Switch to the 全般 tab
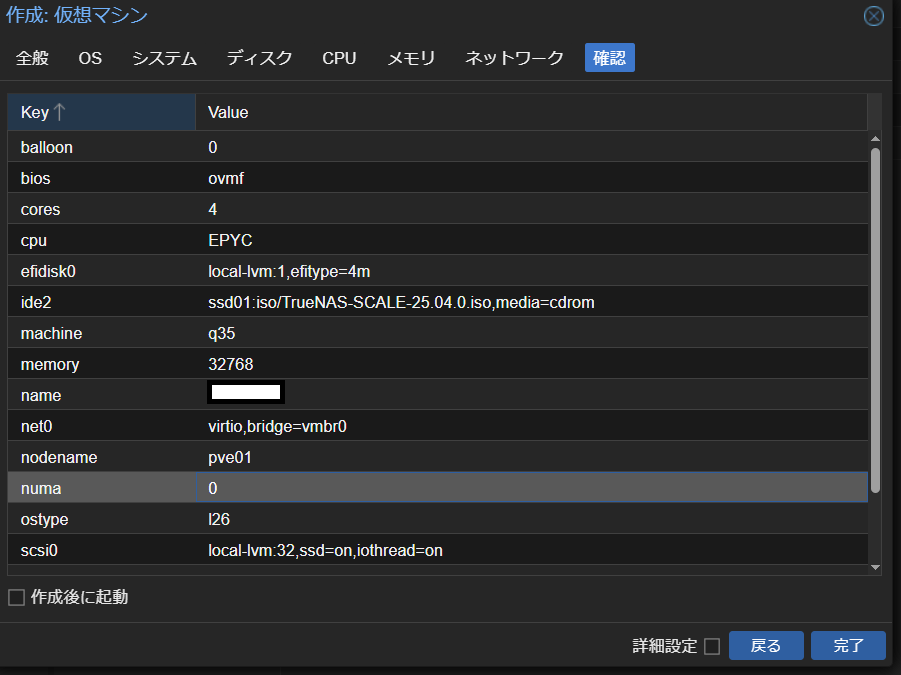This screenshot has width=901, height=675. [x=32, y=58]
